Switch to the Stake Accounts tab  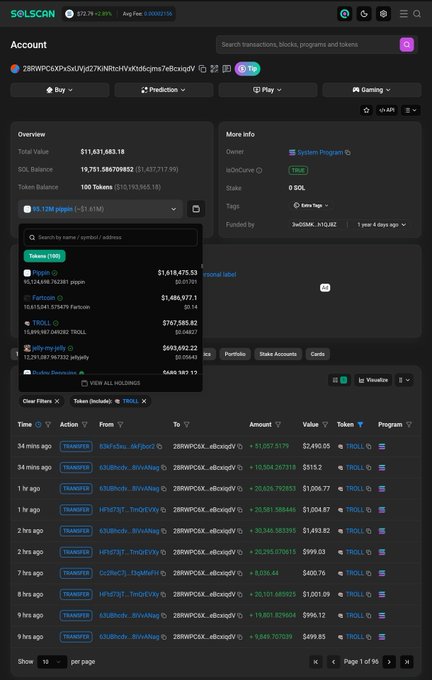coord(278,354)
